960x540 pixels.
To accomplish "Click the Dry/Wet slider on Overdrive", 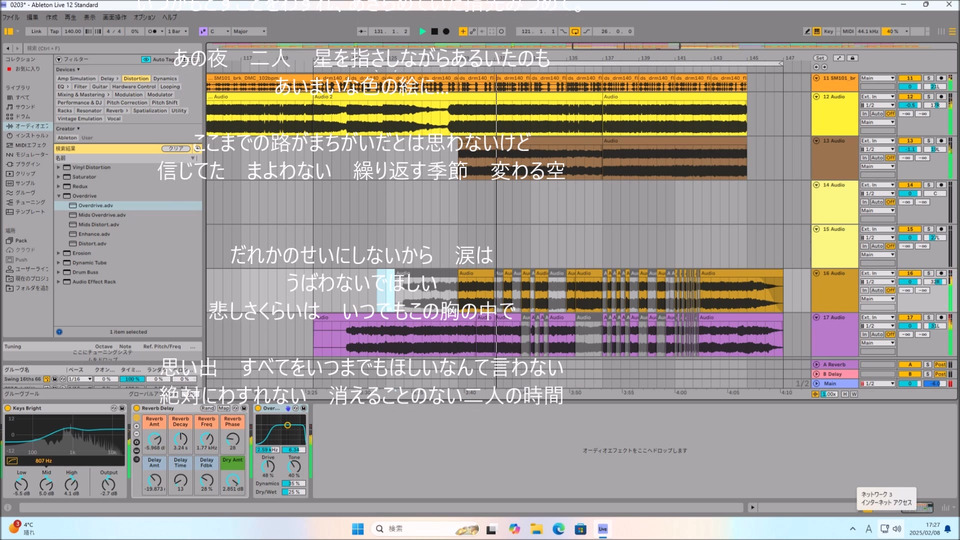I will pyautogui.click(x=292, y=492).
